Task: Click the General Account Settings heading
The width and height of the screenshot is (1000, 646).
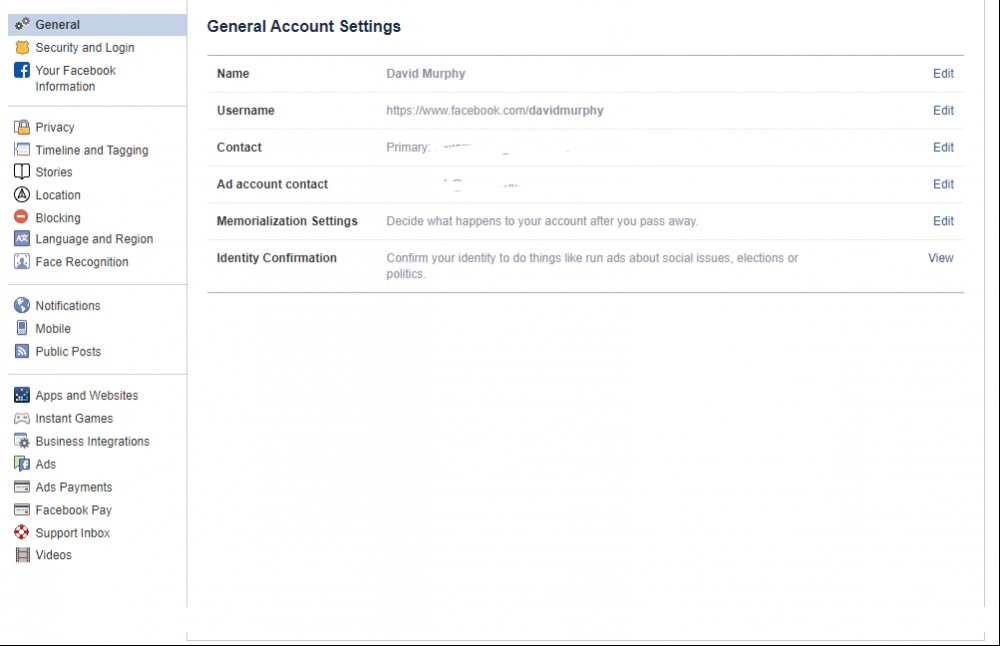Action: [x=304, y=26]
